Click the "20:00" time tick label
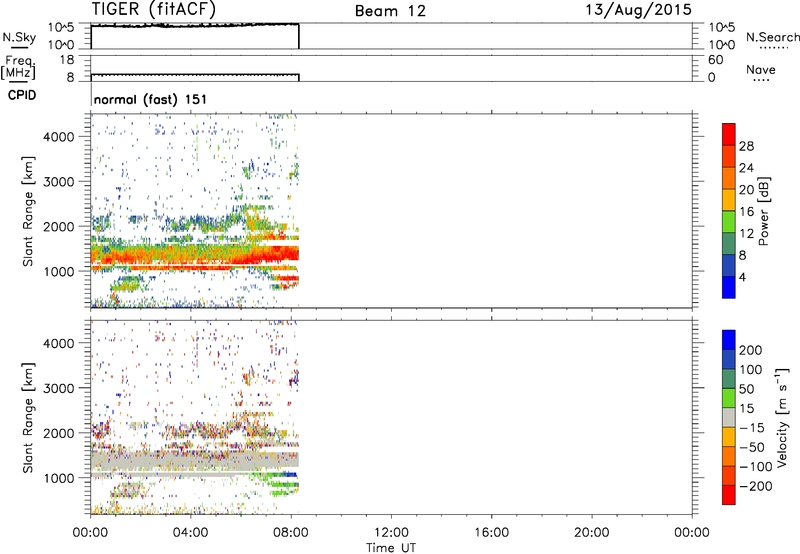 (x=592, y=533)
